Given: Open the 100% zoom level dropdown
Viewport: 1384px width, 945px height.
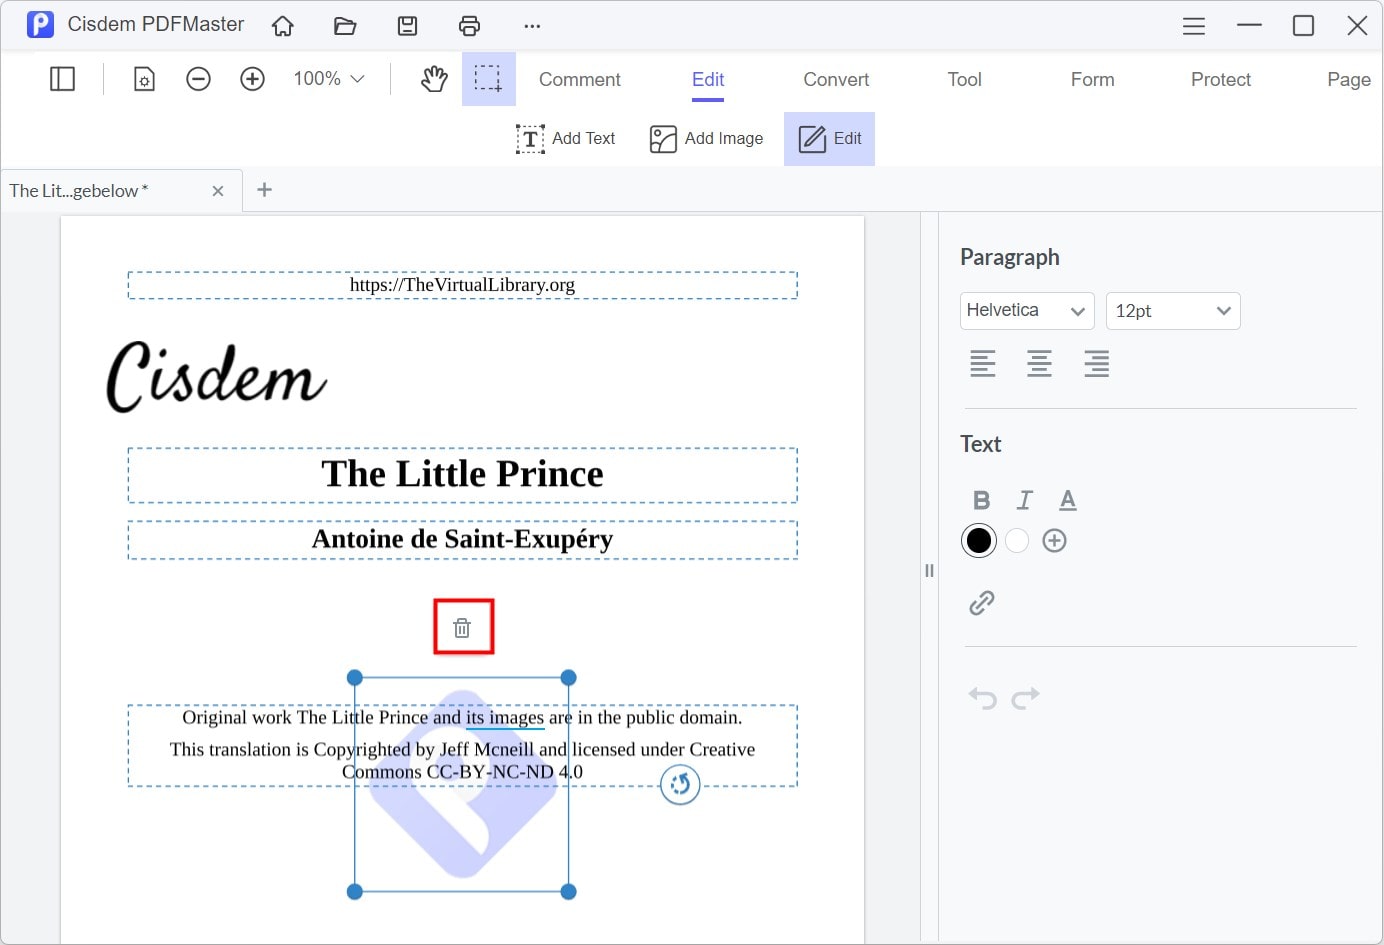Looking at the screenshot, I should (327, 78).
